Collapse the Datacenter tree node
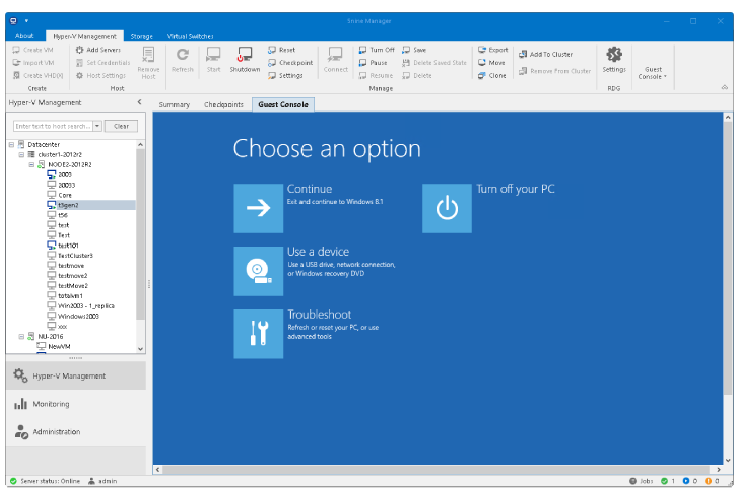The width and height of the screenshot is (740, 500). (x=10, y=144)
